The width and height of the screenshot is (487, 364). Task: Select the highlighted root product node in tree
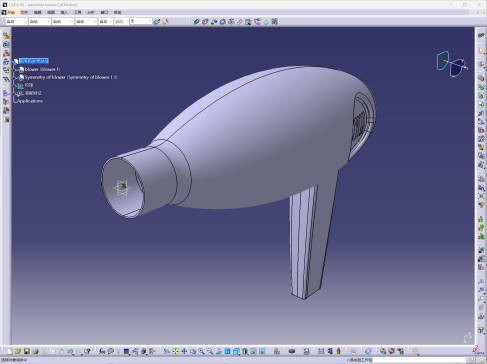[34, 61]
